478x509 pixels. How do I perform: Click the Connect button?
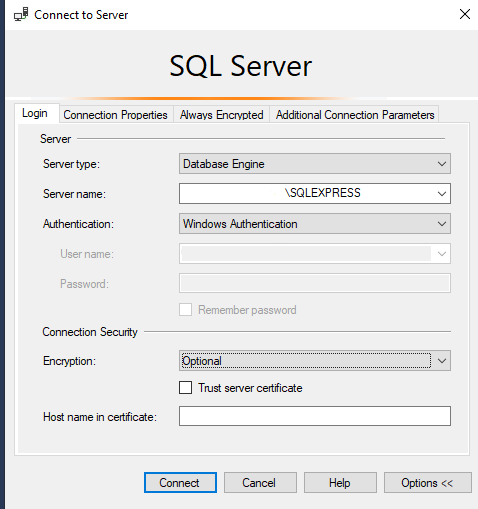coord(180,483)
